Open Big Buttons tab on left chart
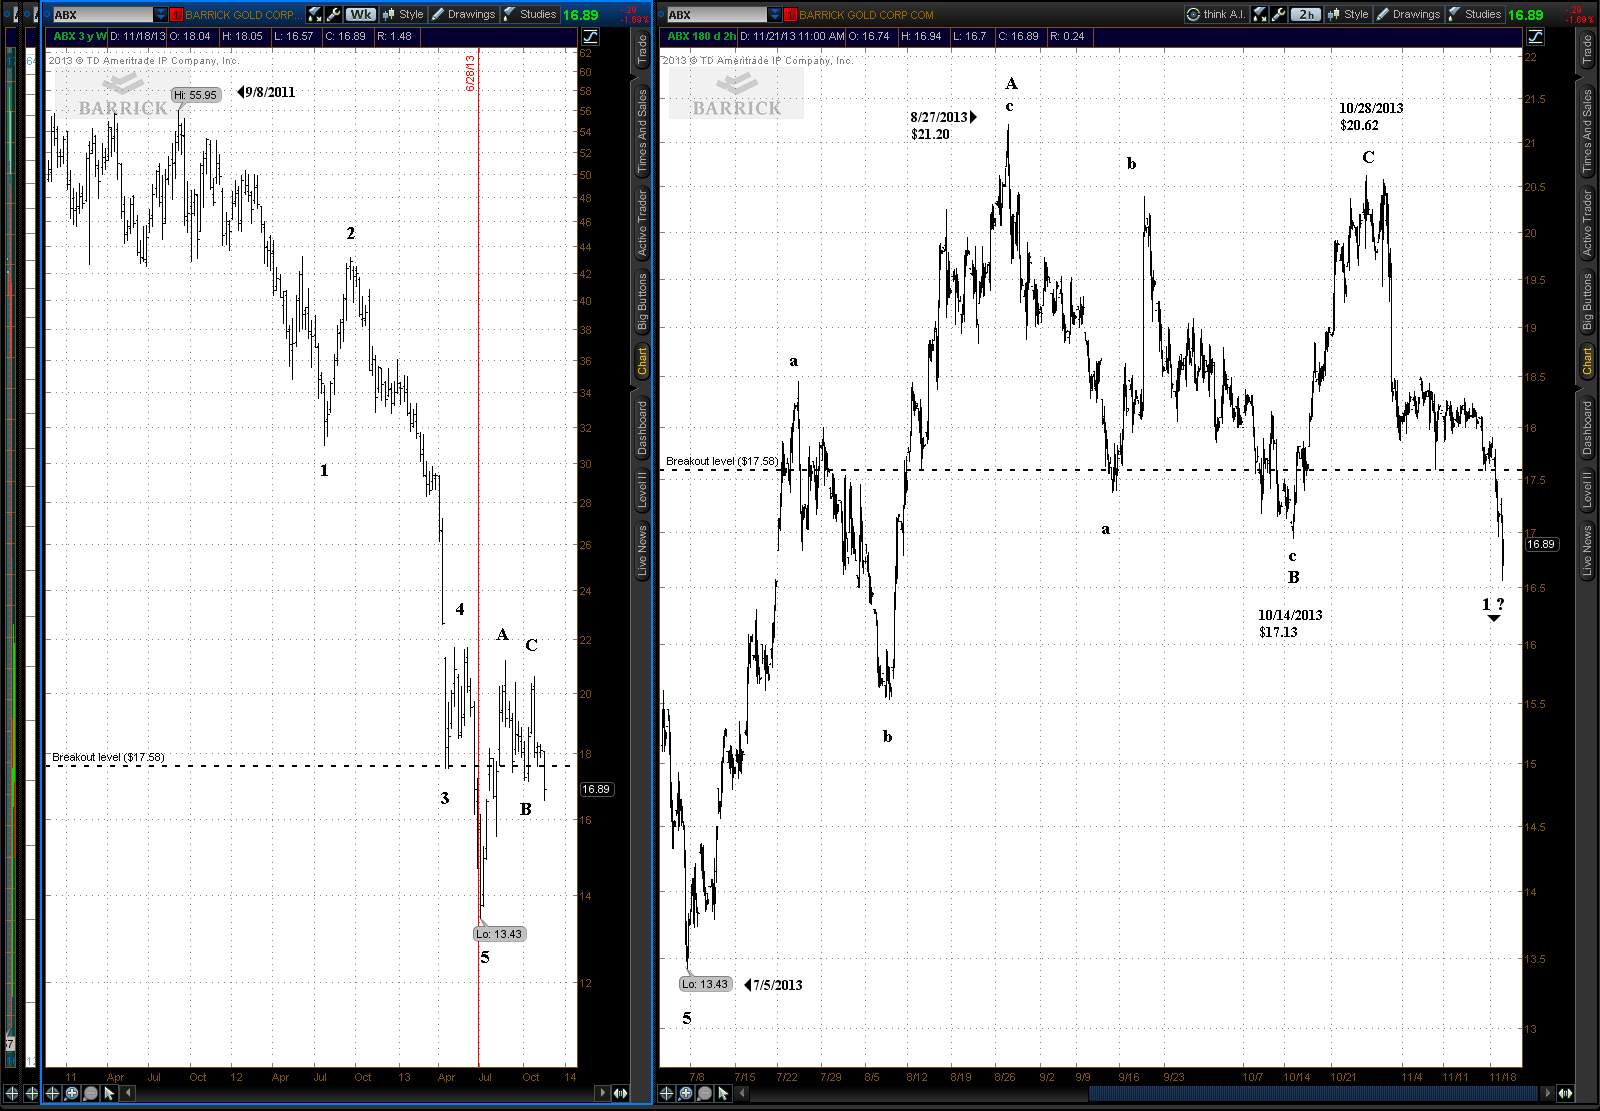1600x1111 pixels. pyautogui.click(x=642, y=301)
